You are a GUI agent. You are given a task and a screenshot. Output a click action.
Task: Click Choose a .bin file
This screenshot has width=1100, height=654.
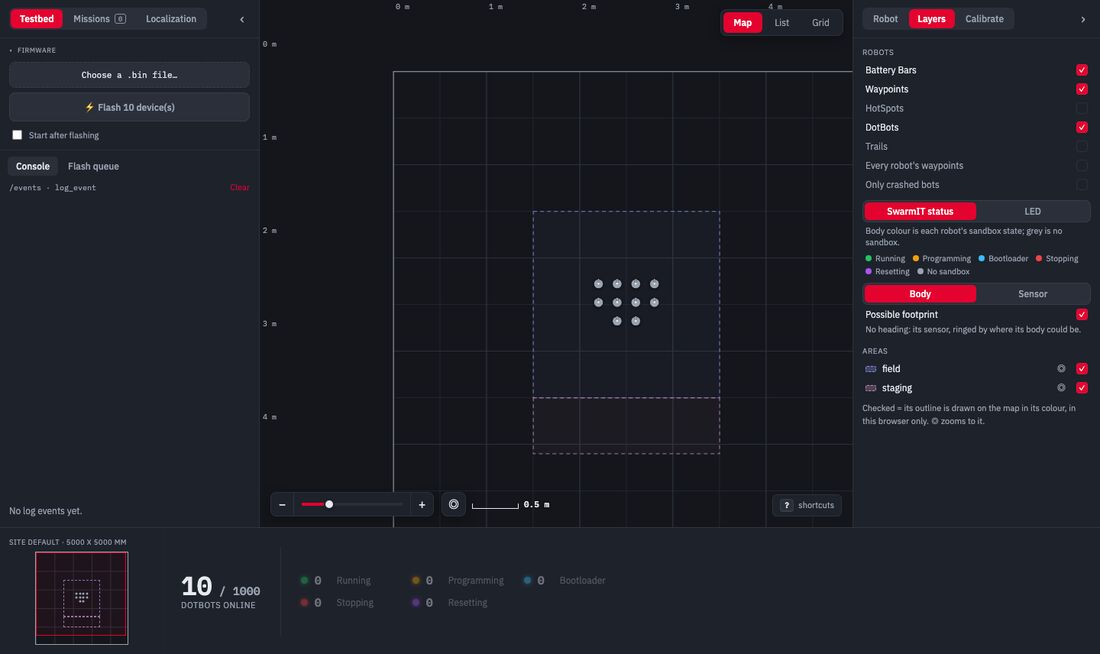tap(129, 74)
